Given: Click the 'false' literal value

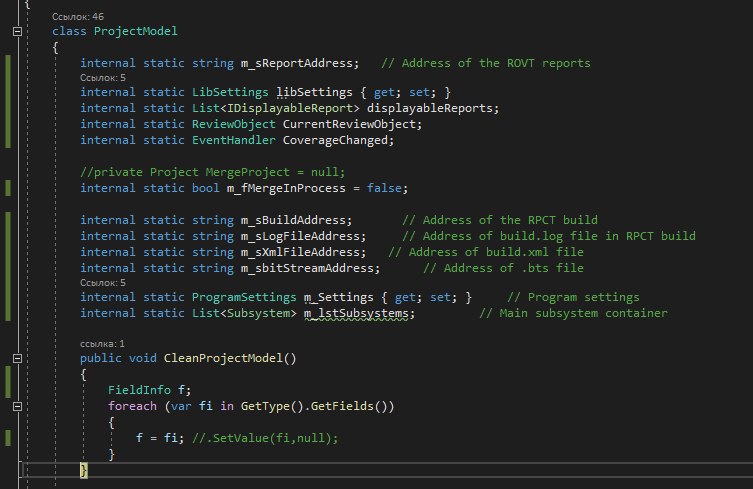Looking at the screenshot, I should [384, 188].
